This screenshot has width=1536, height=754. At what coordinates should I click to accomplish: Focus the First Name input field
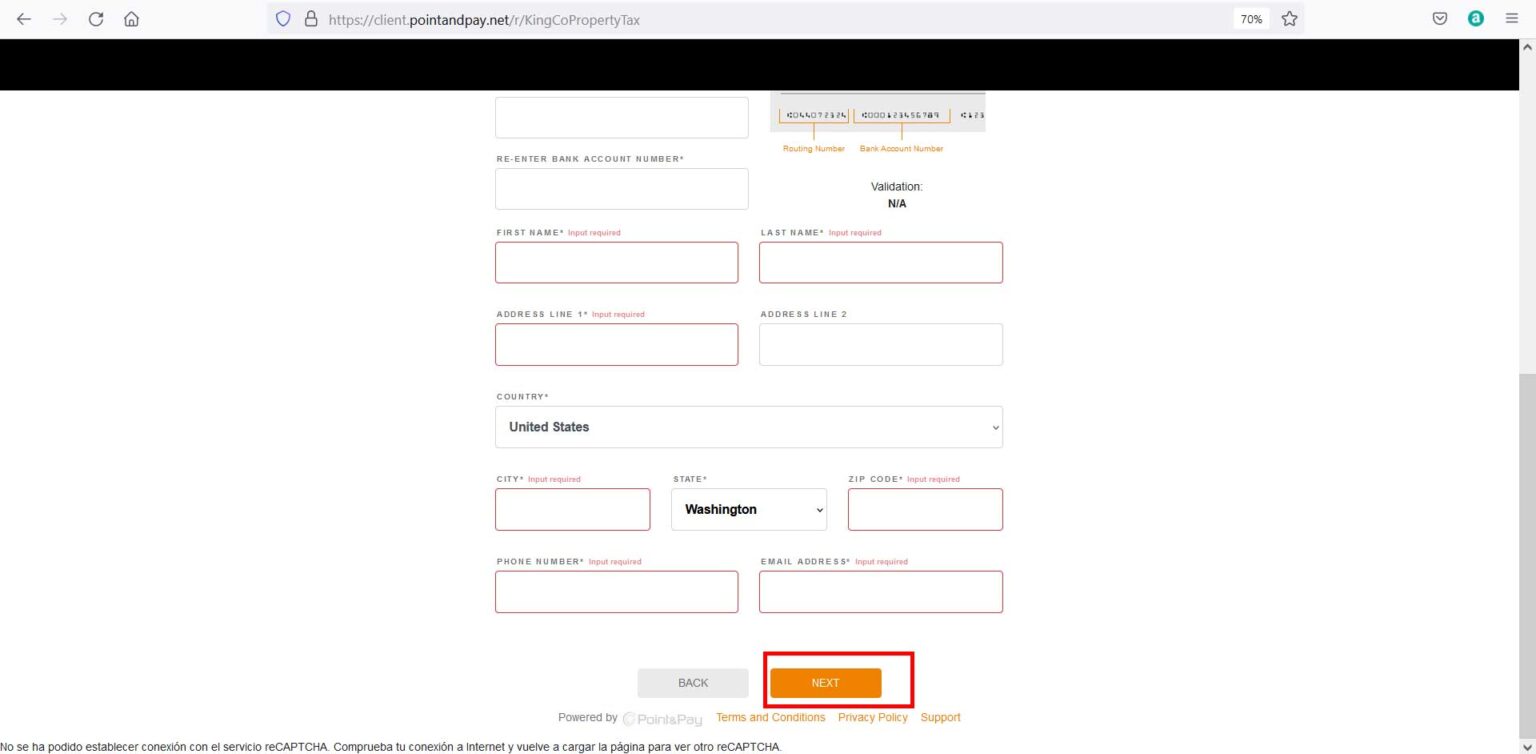[616, 263]
